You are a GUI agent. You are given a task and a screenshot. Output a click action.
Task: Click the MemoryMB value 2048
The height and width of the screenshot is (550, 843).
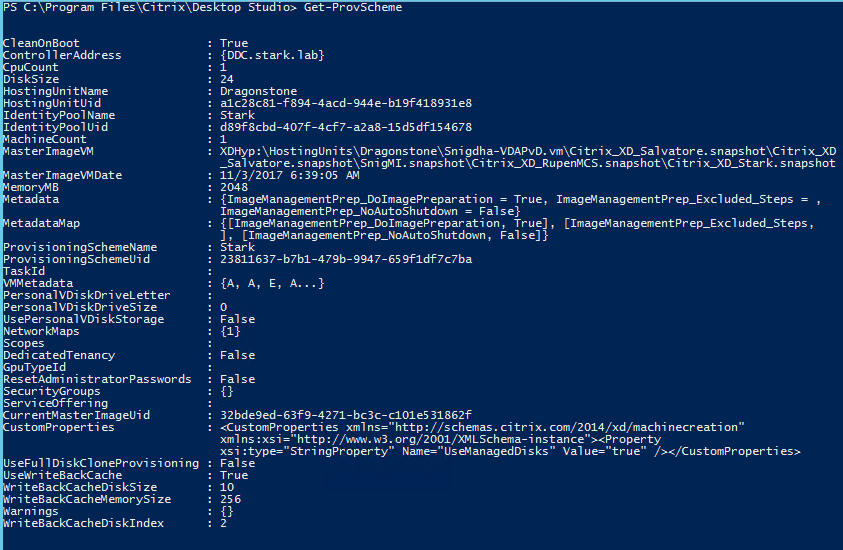(x=234, y=187)
